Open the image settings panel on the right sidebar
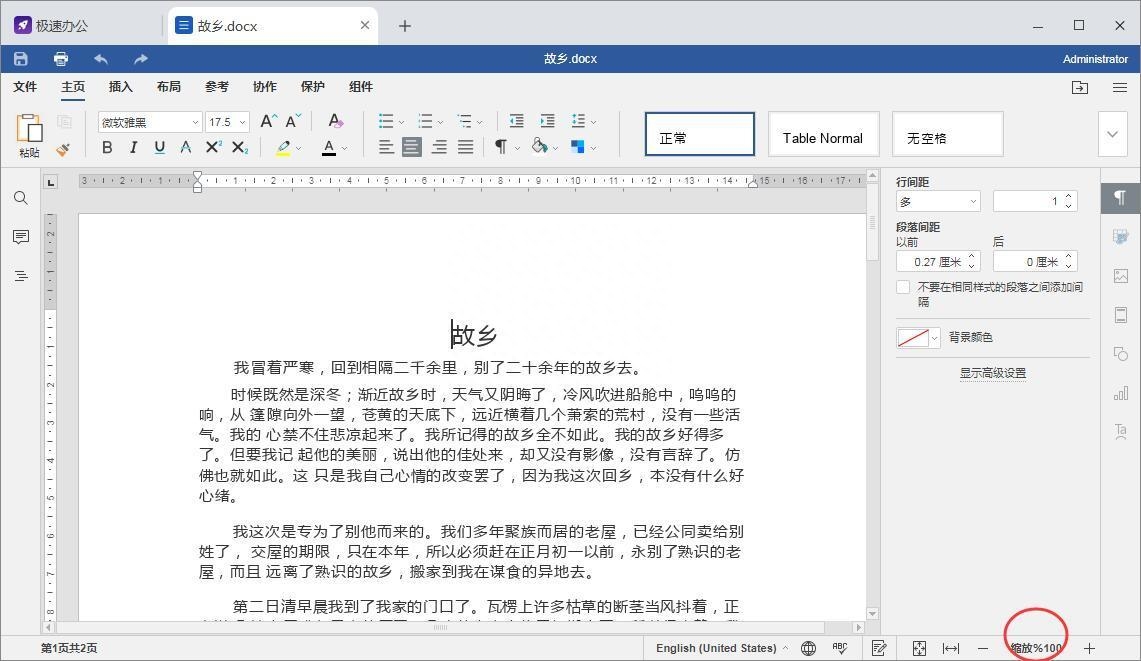Viewport: 1141px width, 661px height. click(x=1120, y=276)
